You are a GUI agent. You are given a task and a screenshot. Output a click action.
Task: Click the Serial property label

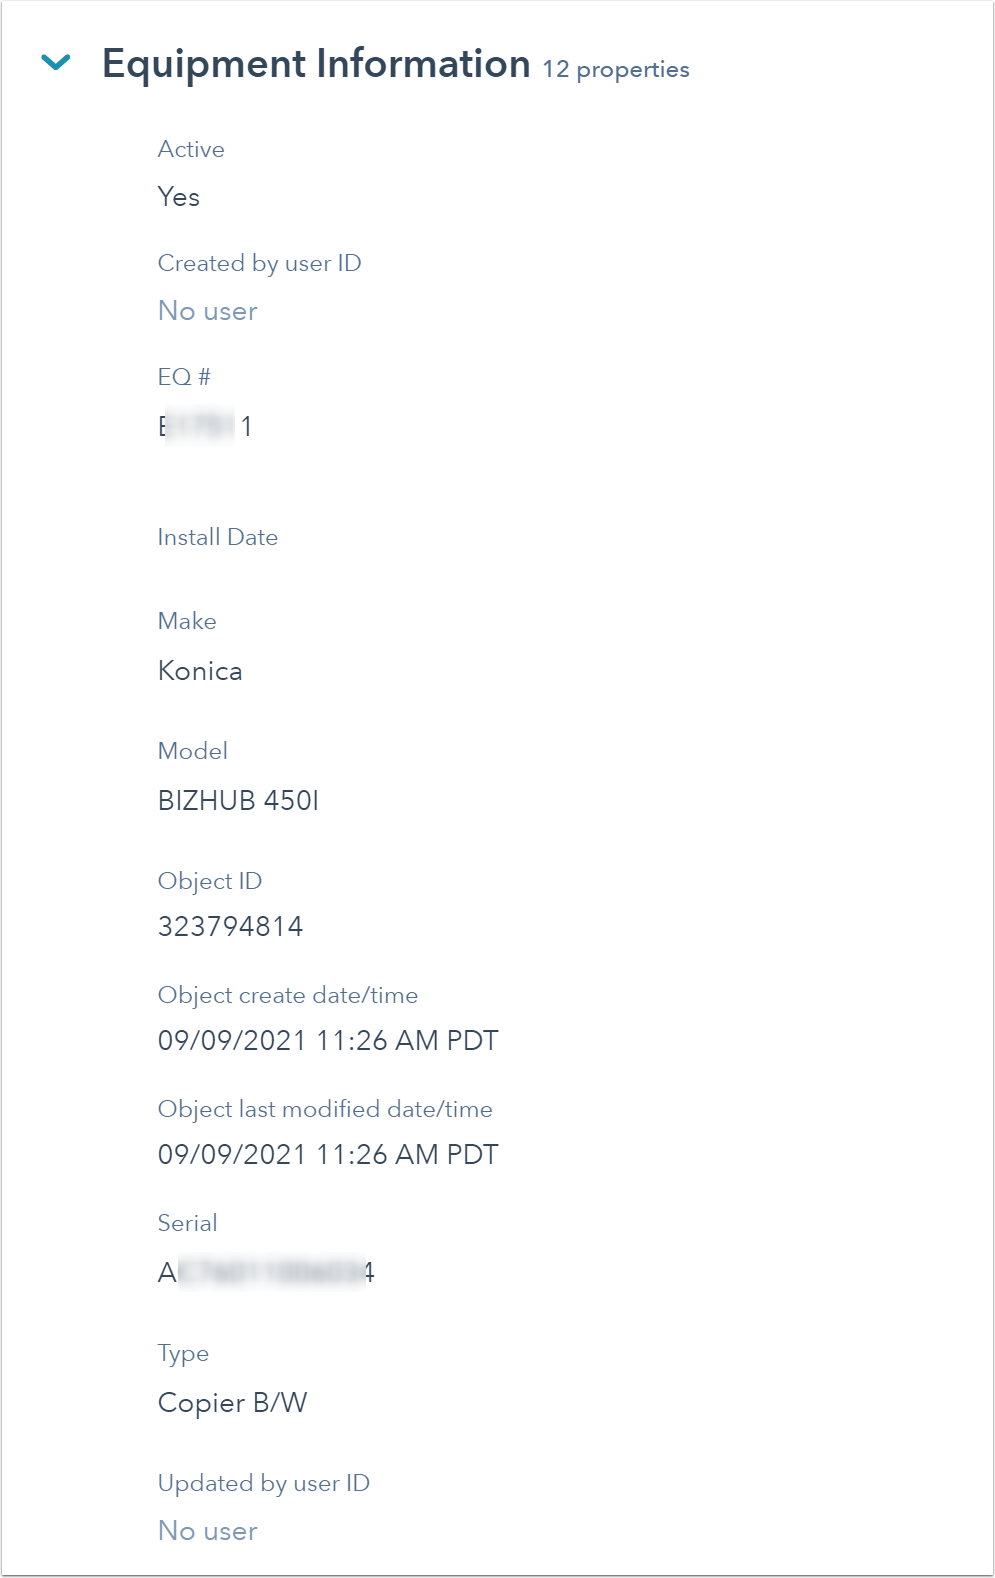pos(188,1223)
